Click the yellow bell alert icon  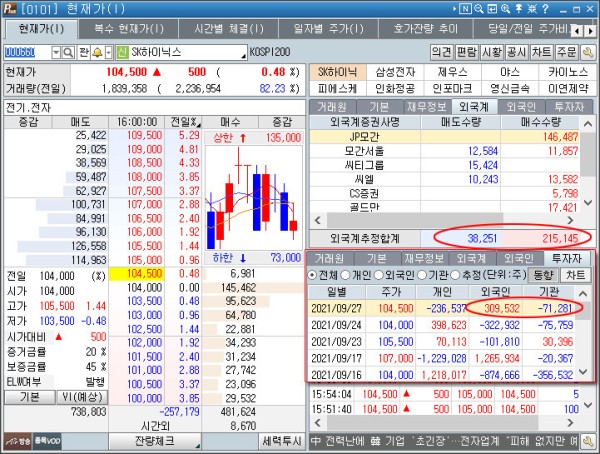click(x=97, y=52)
